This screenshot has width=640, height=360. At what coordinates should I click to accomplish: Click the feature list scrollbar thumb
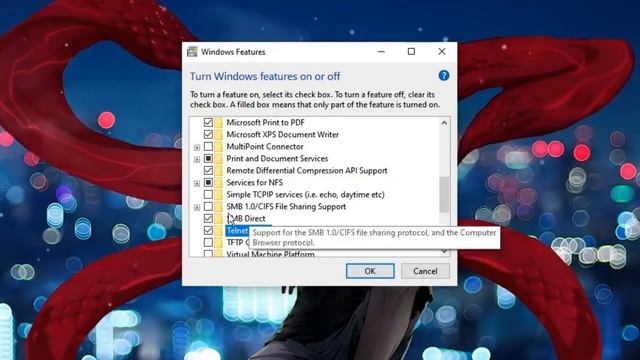(444, 195)
